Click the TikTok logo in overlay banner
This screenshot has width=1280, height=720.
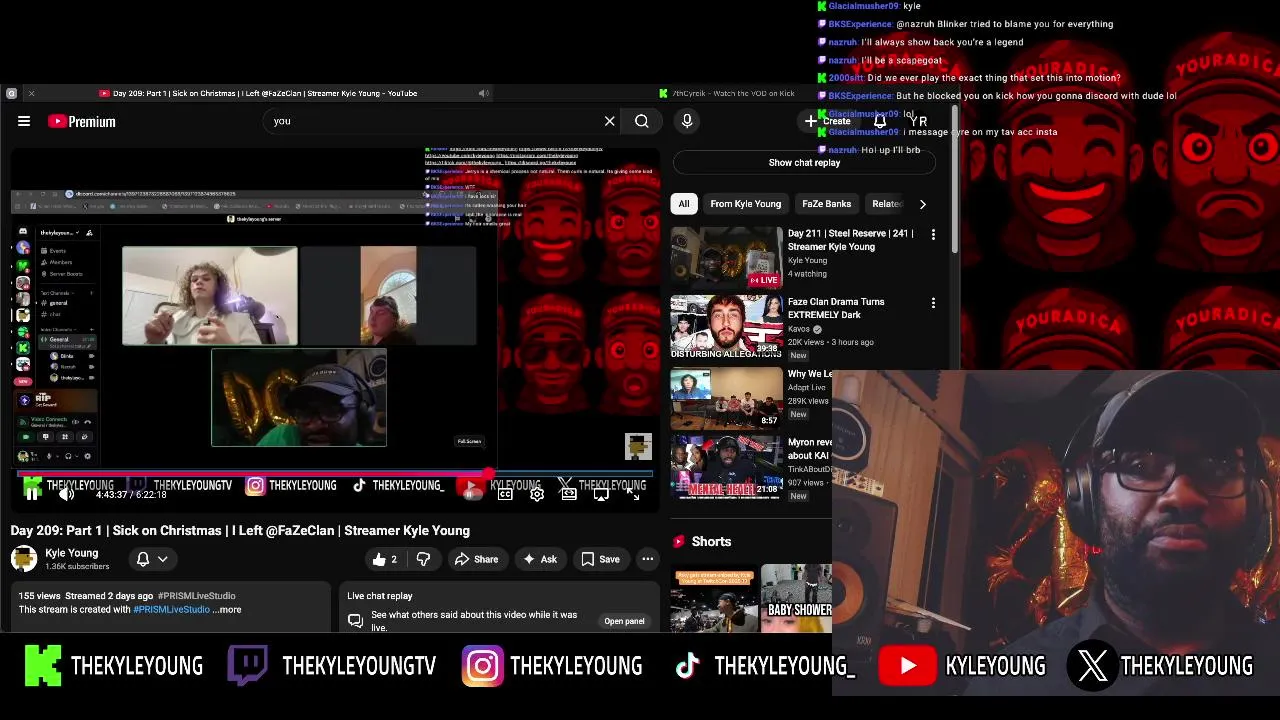[687, 666]
